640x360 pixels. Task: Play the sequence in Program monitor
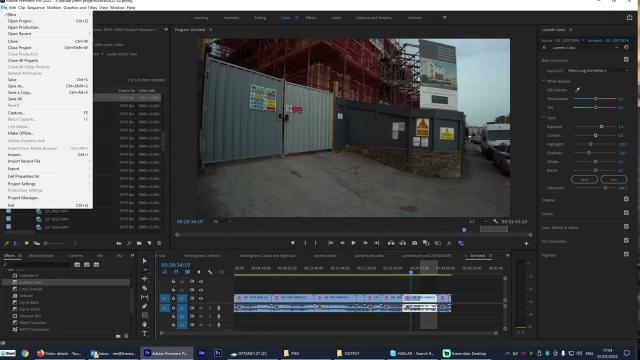(353, 243)
